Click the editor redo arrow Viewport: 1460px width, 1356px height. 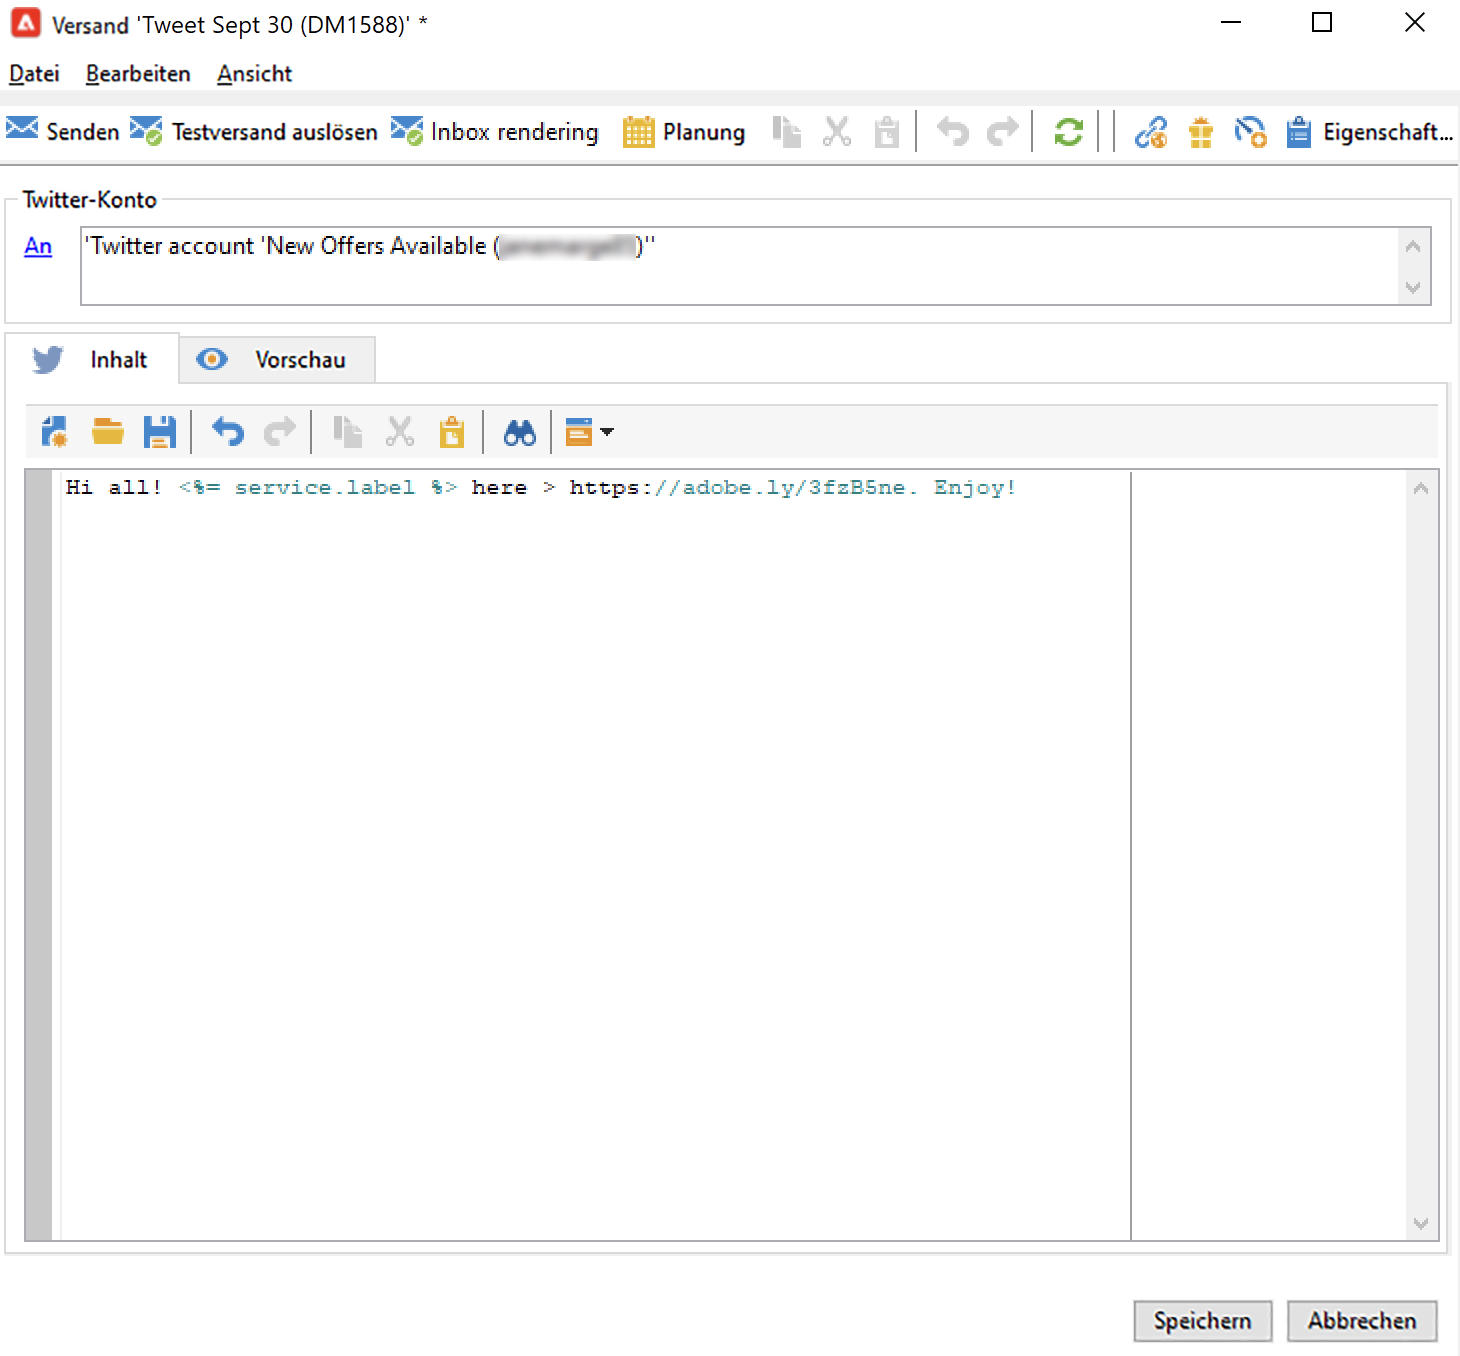tap(279, 432)
